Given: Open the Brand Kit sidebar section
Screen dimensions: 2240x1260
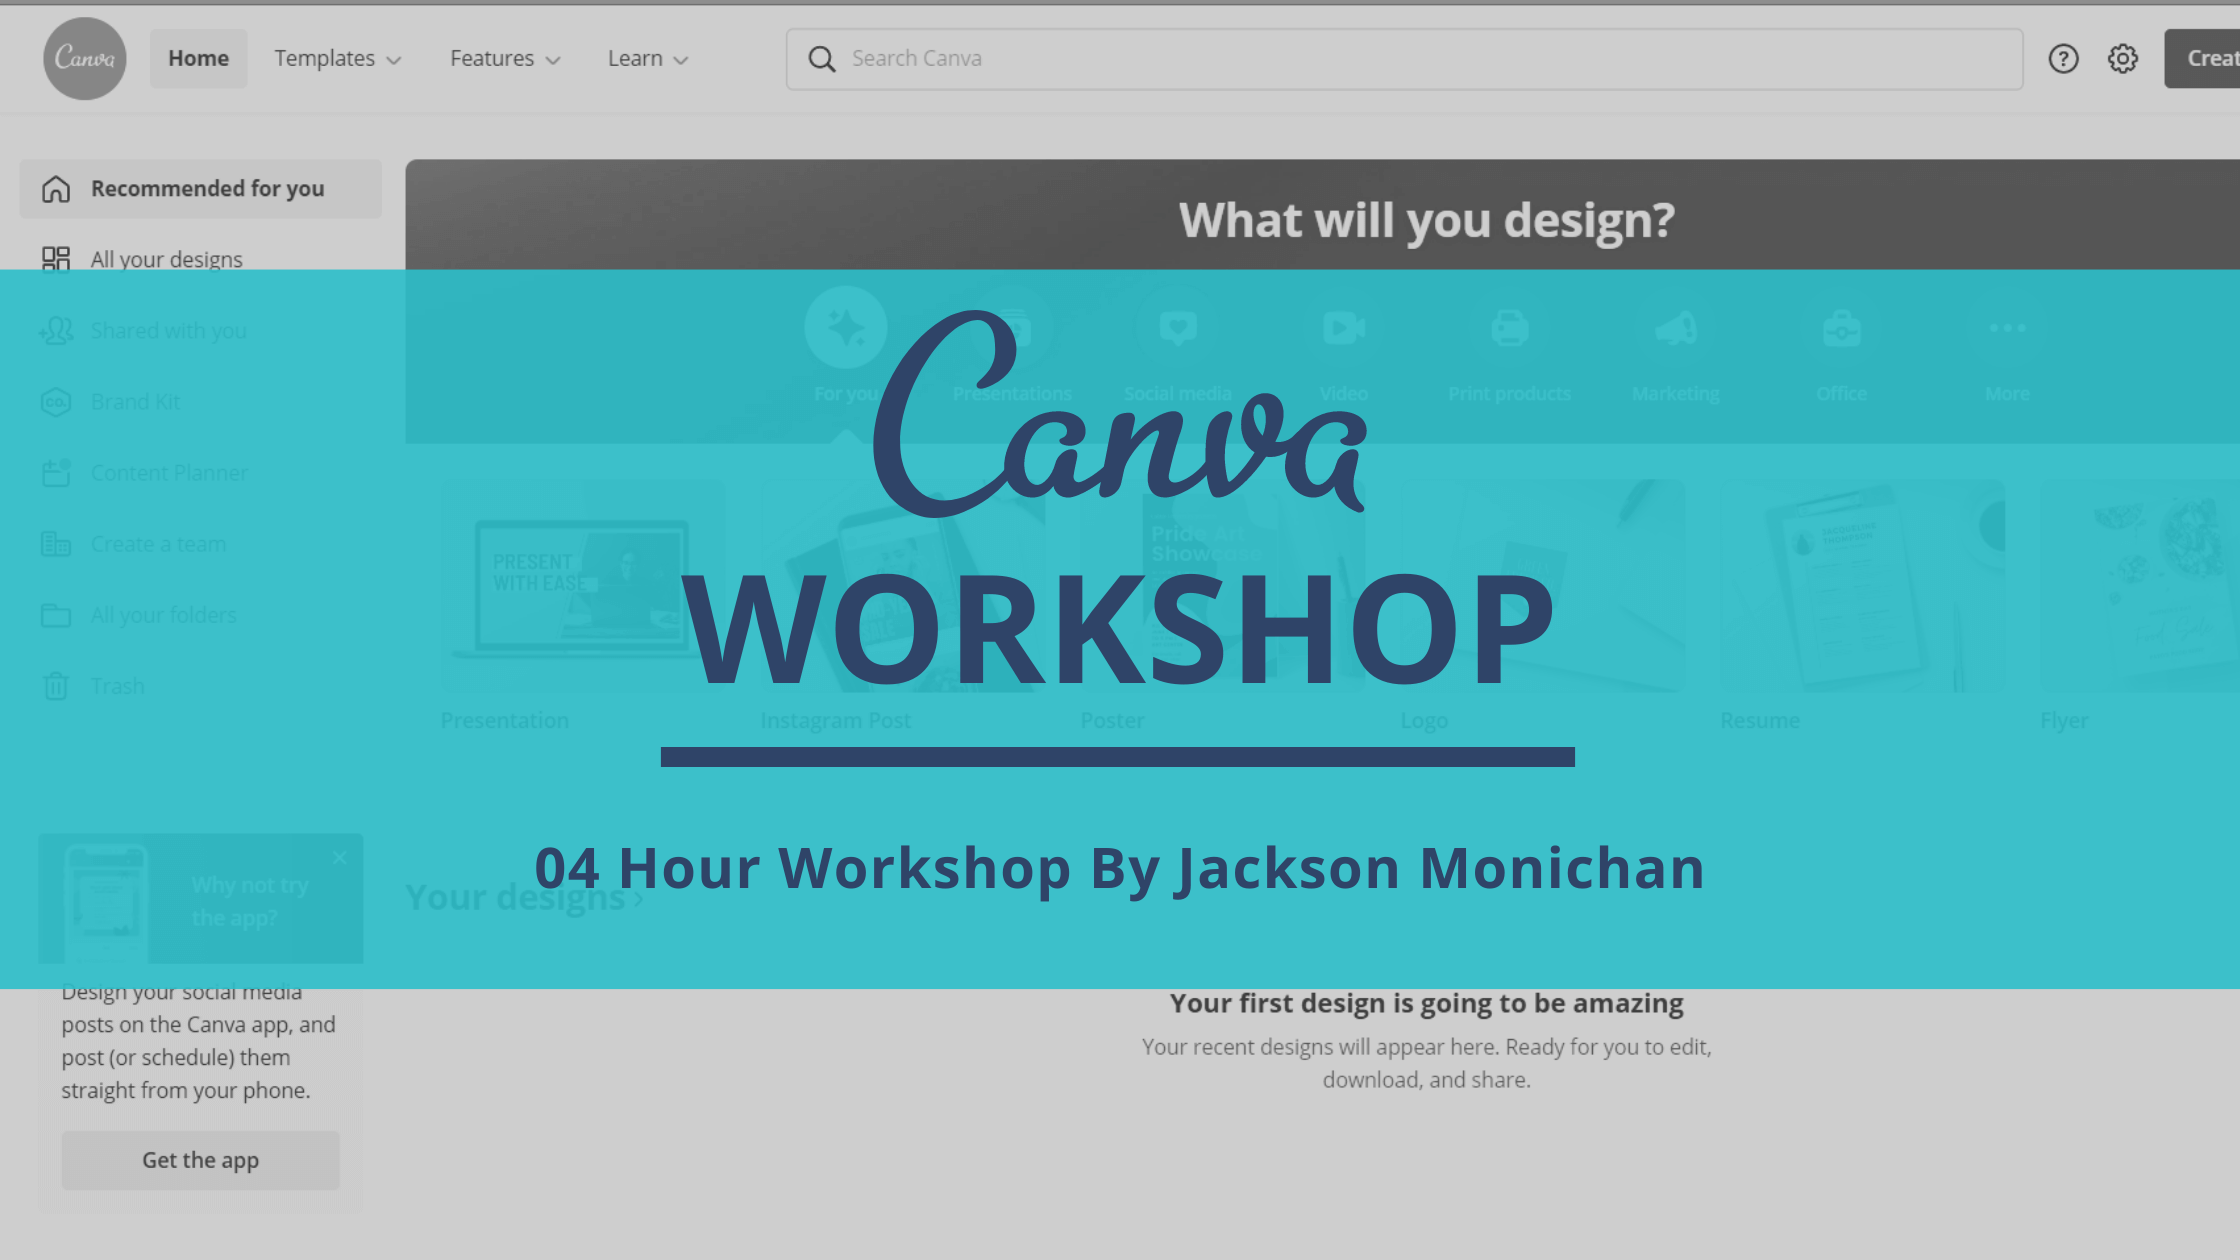Looking at the screenshot, I should coord(137,401).
